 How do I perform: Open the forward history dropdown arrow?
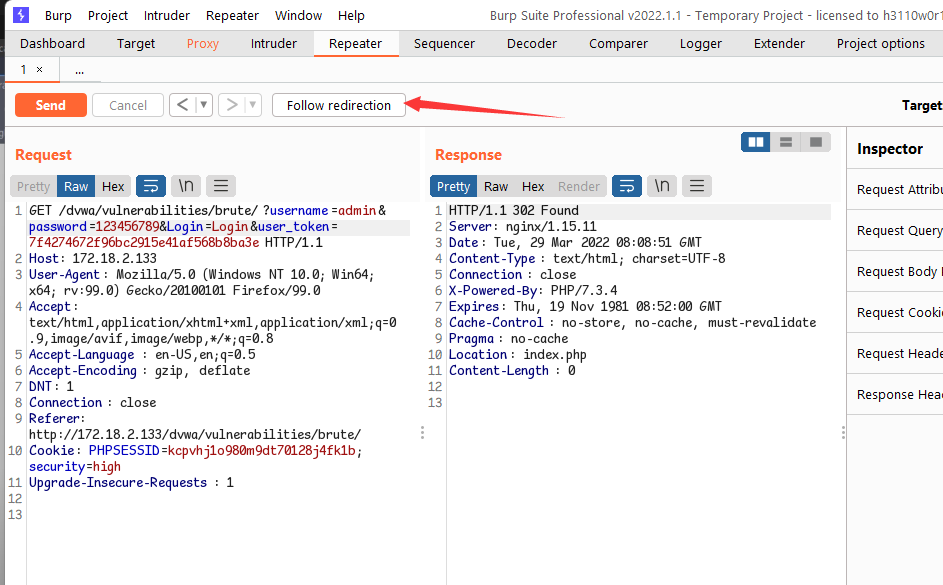pyautogui.click(x=253, y=105)
